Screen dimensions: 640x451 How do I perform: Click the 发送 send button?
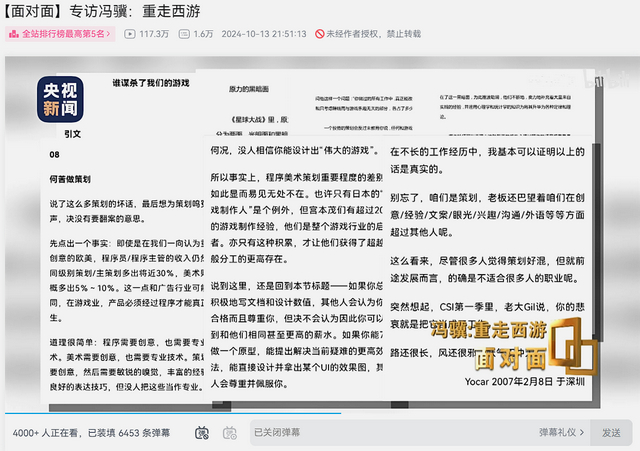tap(611, 433)
